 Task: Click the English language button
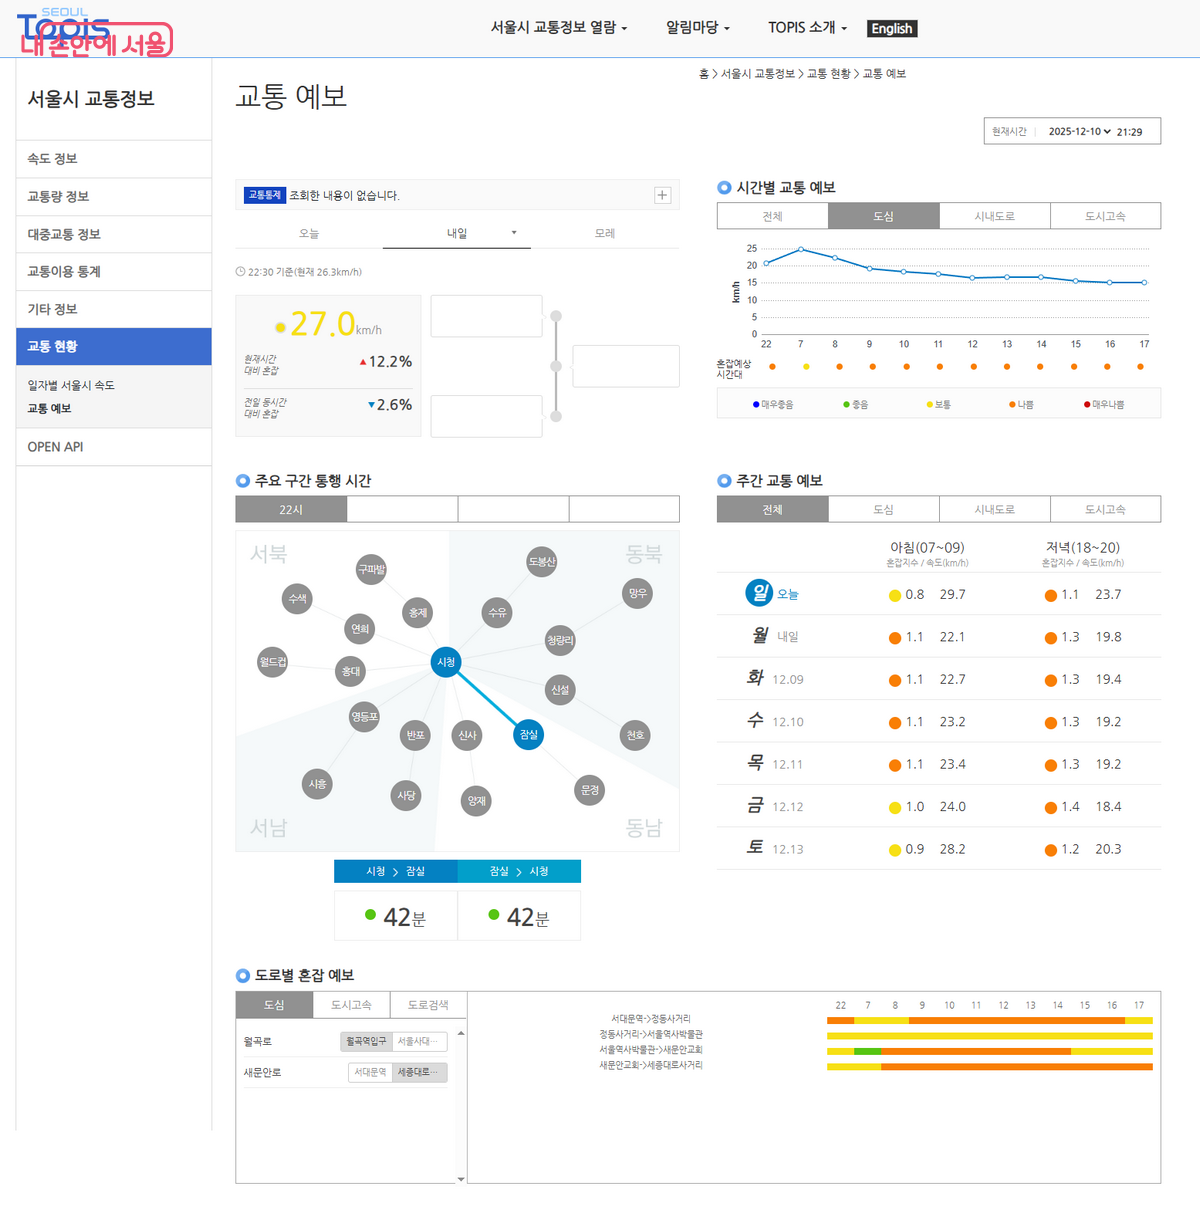[x=891, y=28]
